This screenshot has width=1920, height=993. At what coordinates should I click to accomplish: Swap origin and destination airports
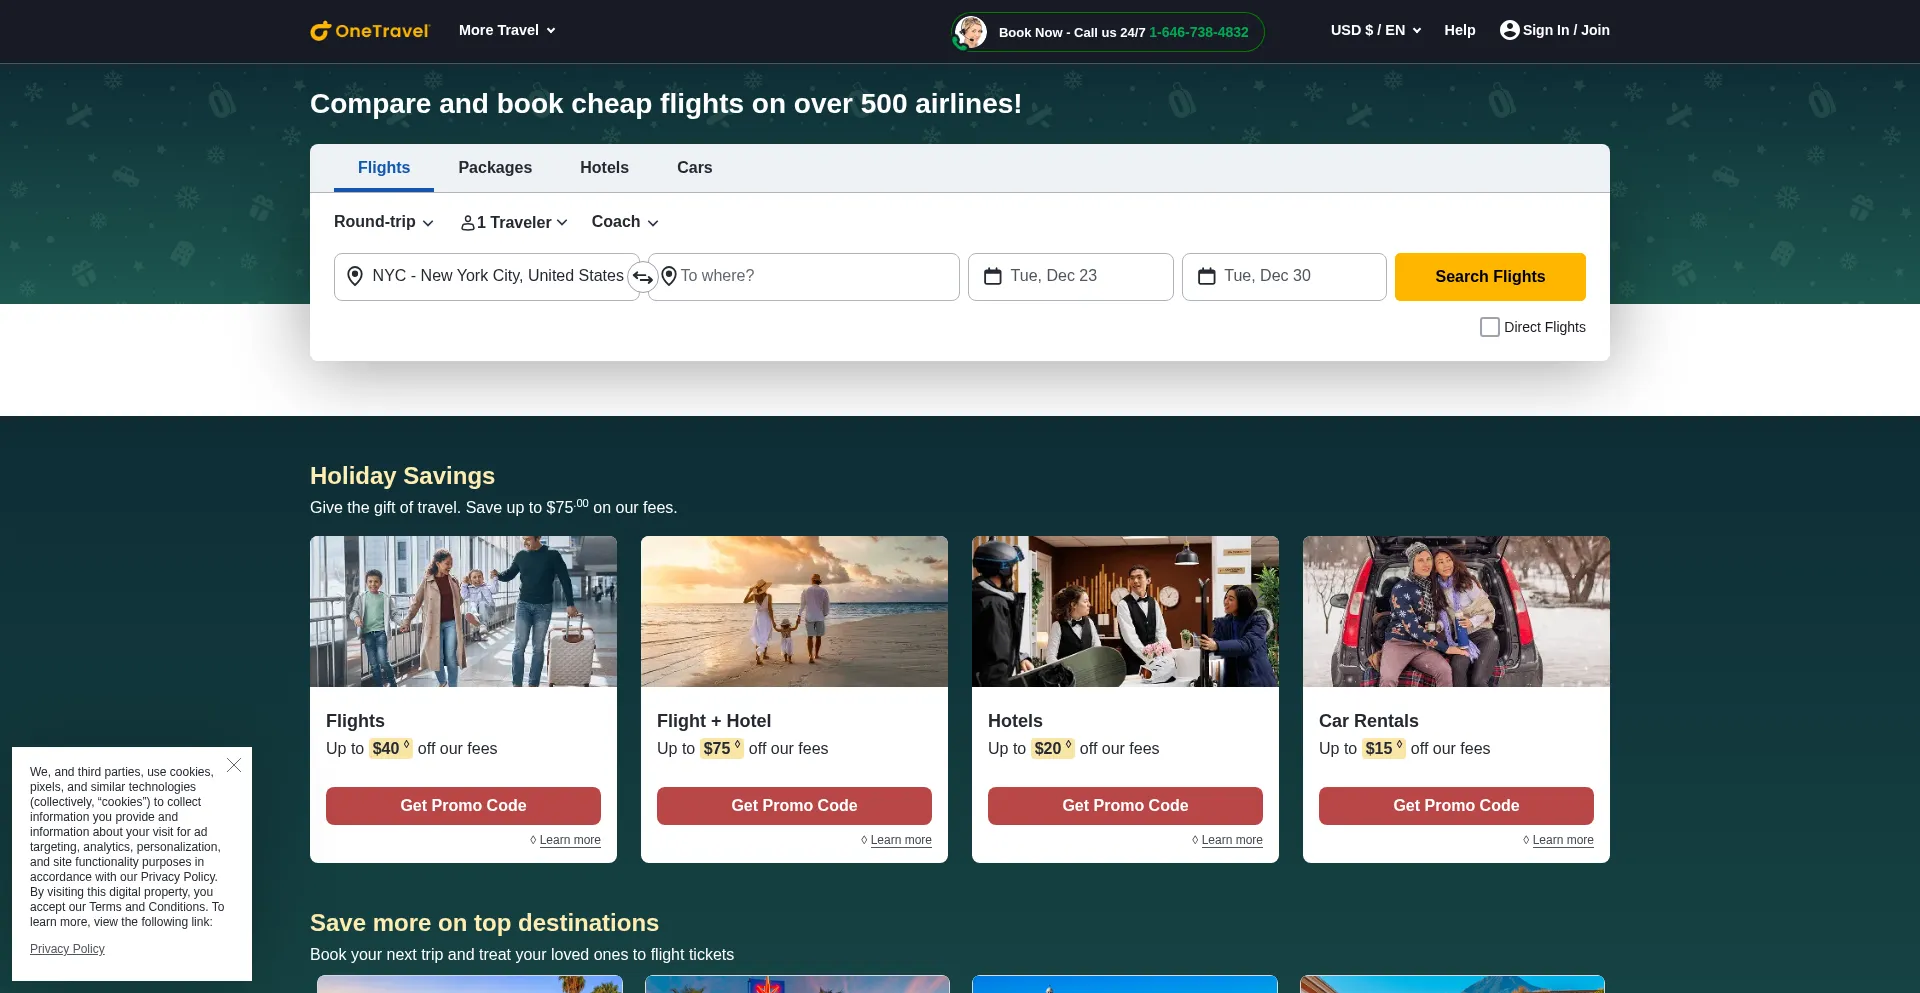pos(643,277)
